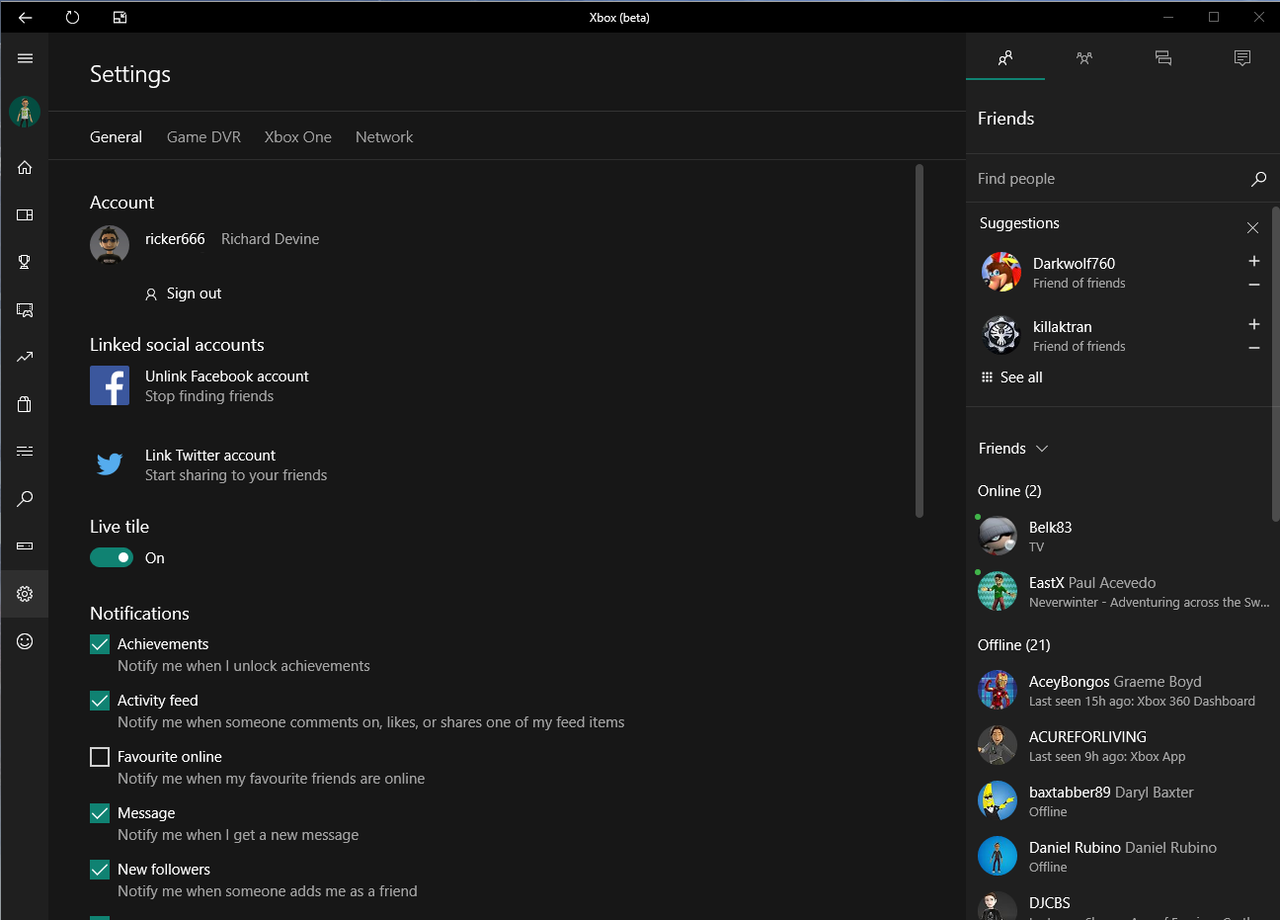Open the ricker666 account avatar
1280x920 pixels.
click(x=109, y=245)
